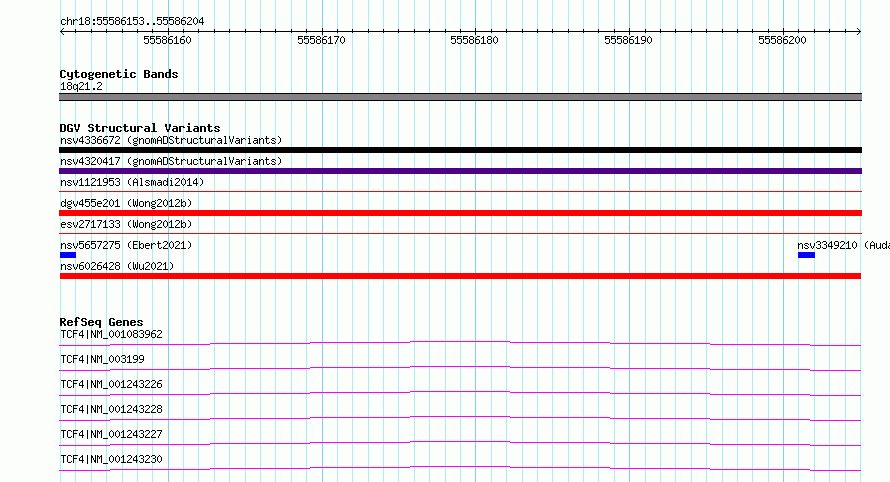Click TCF4|NM_001243230 transcript label

coord(111,459)
